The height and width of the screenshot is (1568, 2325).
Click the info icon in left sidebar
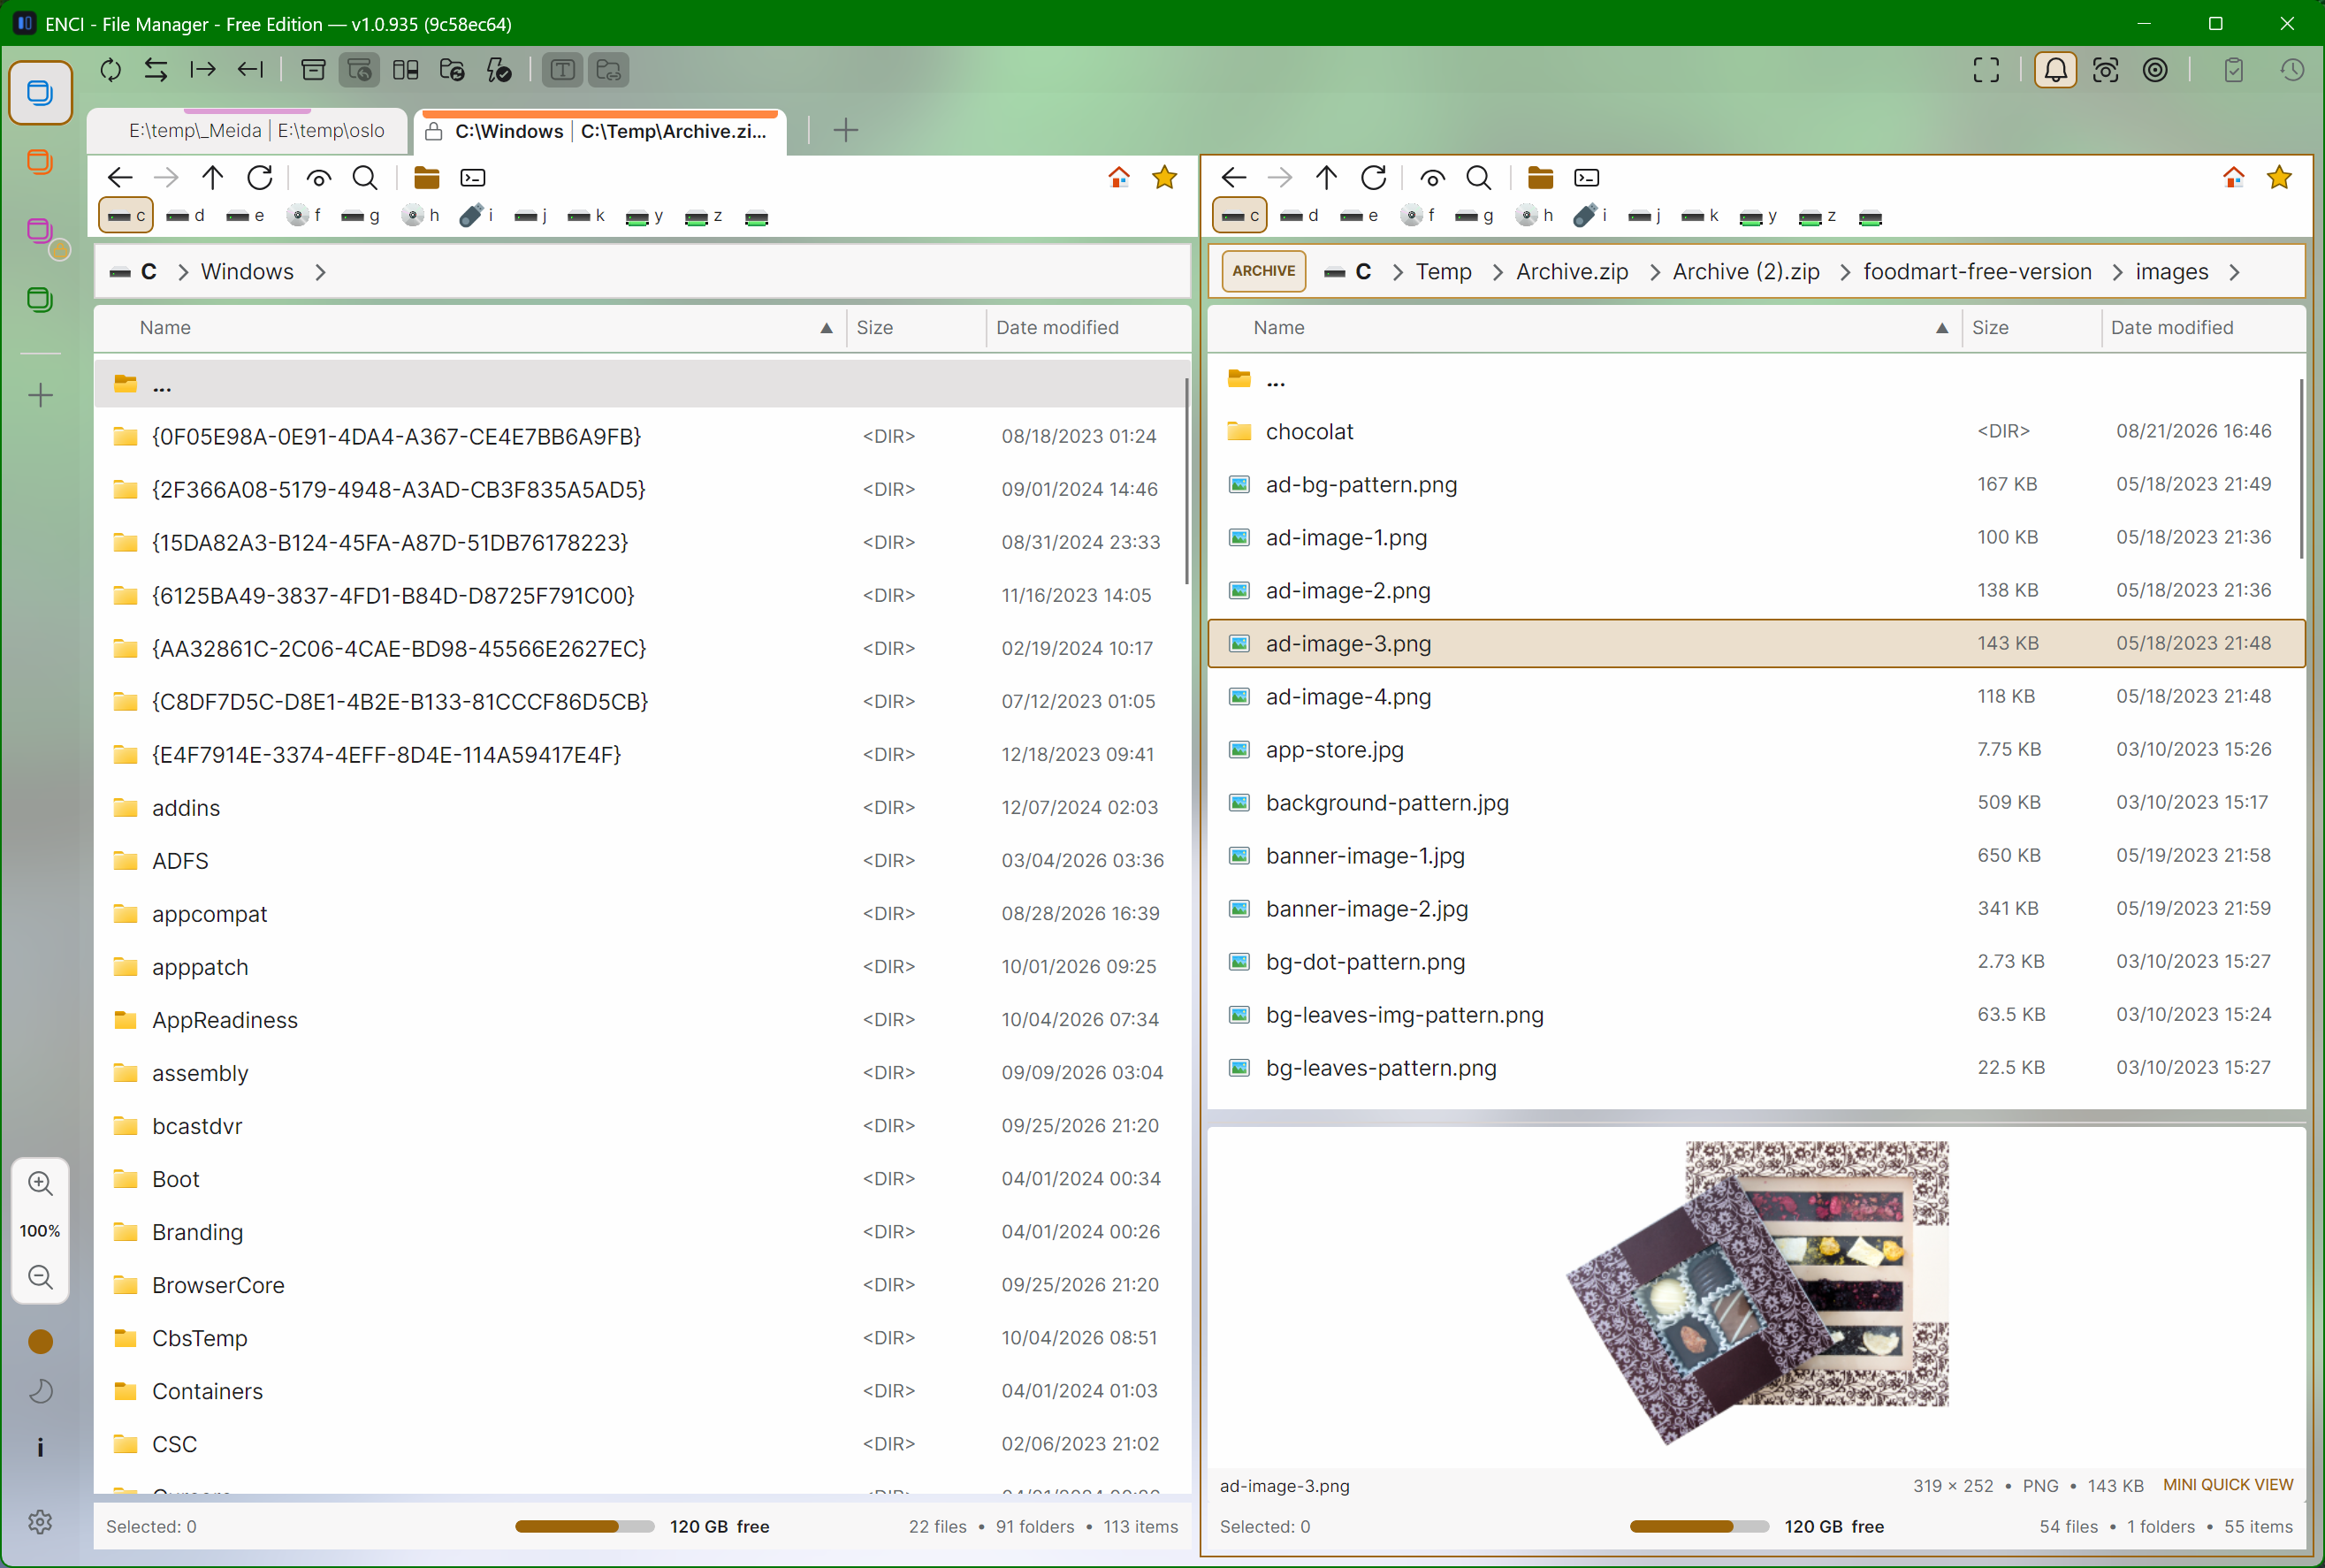[40, 1448]
